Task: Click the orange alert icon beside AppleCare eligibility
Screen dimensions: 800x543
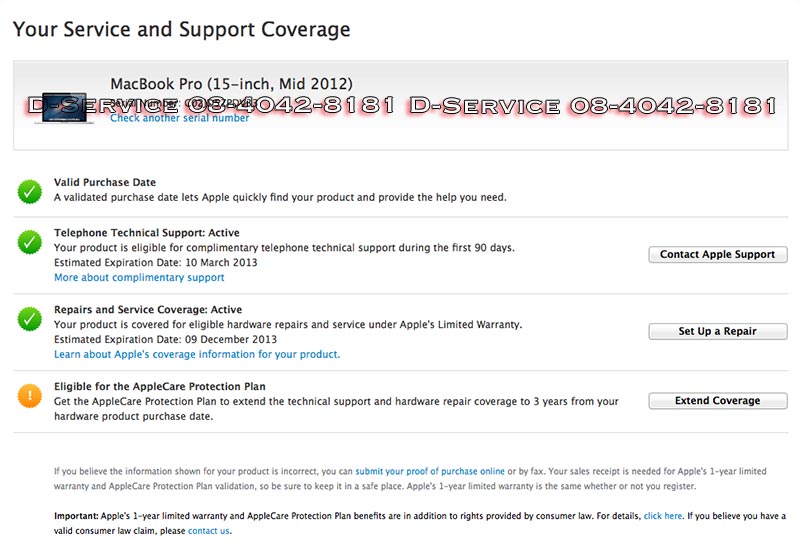Action: [x=29, y=395]
